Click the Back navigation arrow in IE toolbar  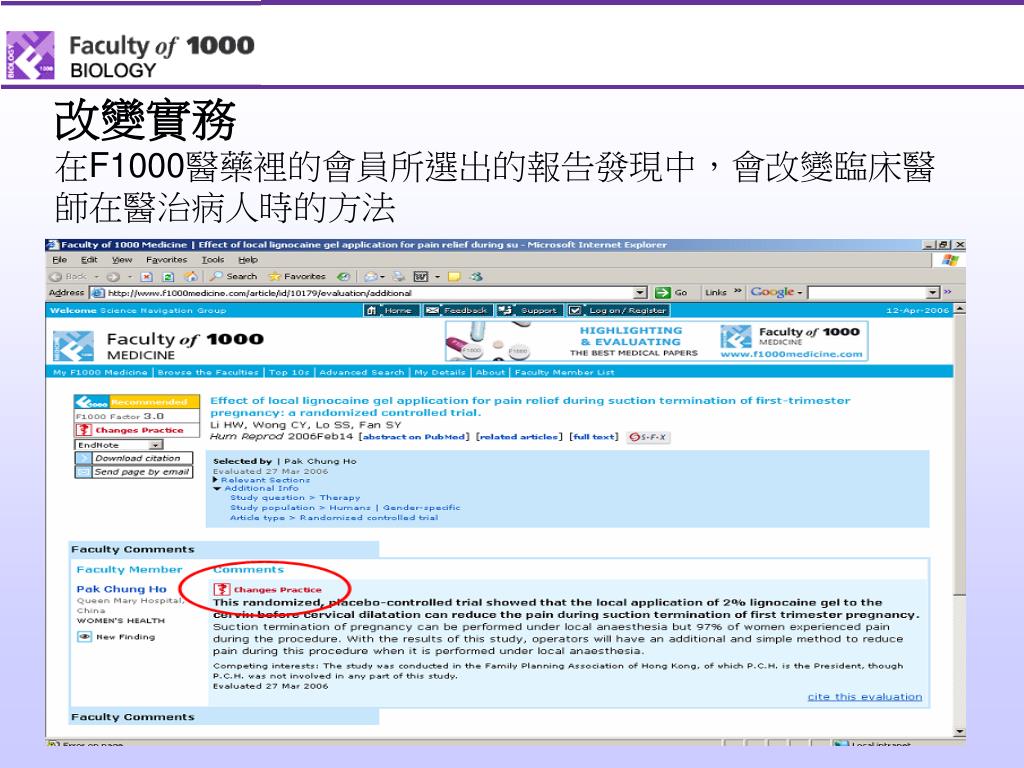(x=56, y=277)
